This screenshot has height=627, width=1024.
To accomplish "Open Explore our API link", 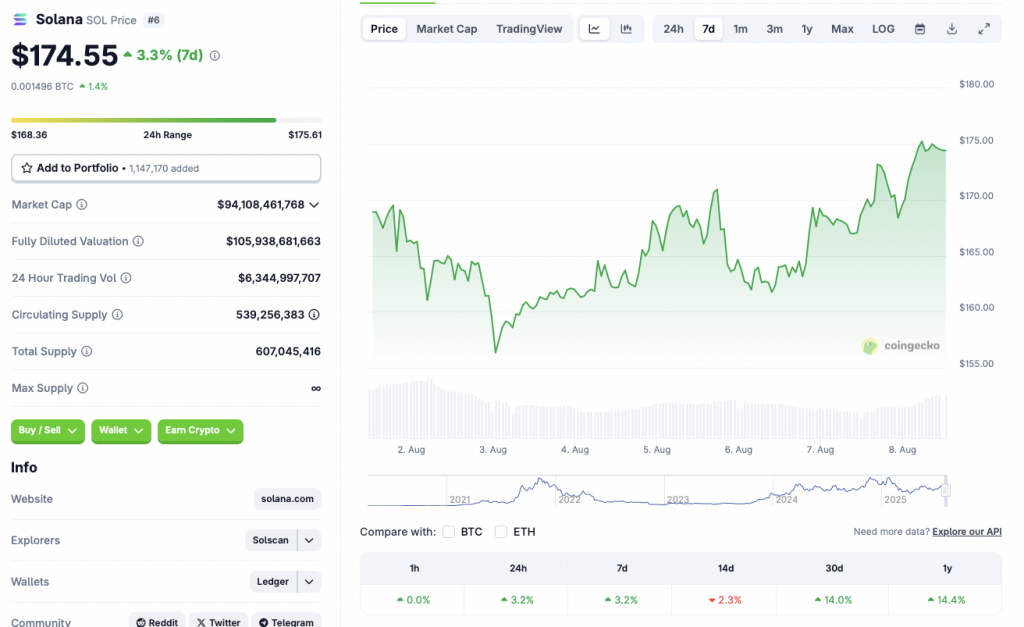I will point(966,532).
